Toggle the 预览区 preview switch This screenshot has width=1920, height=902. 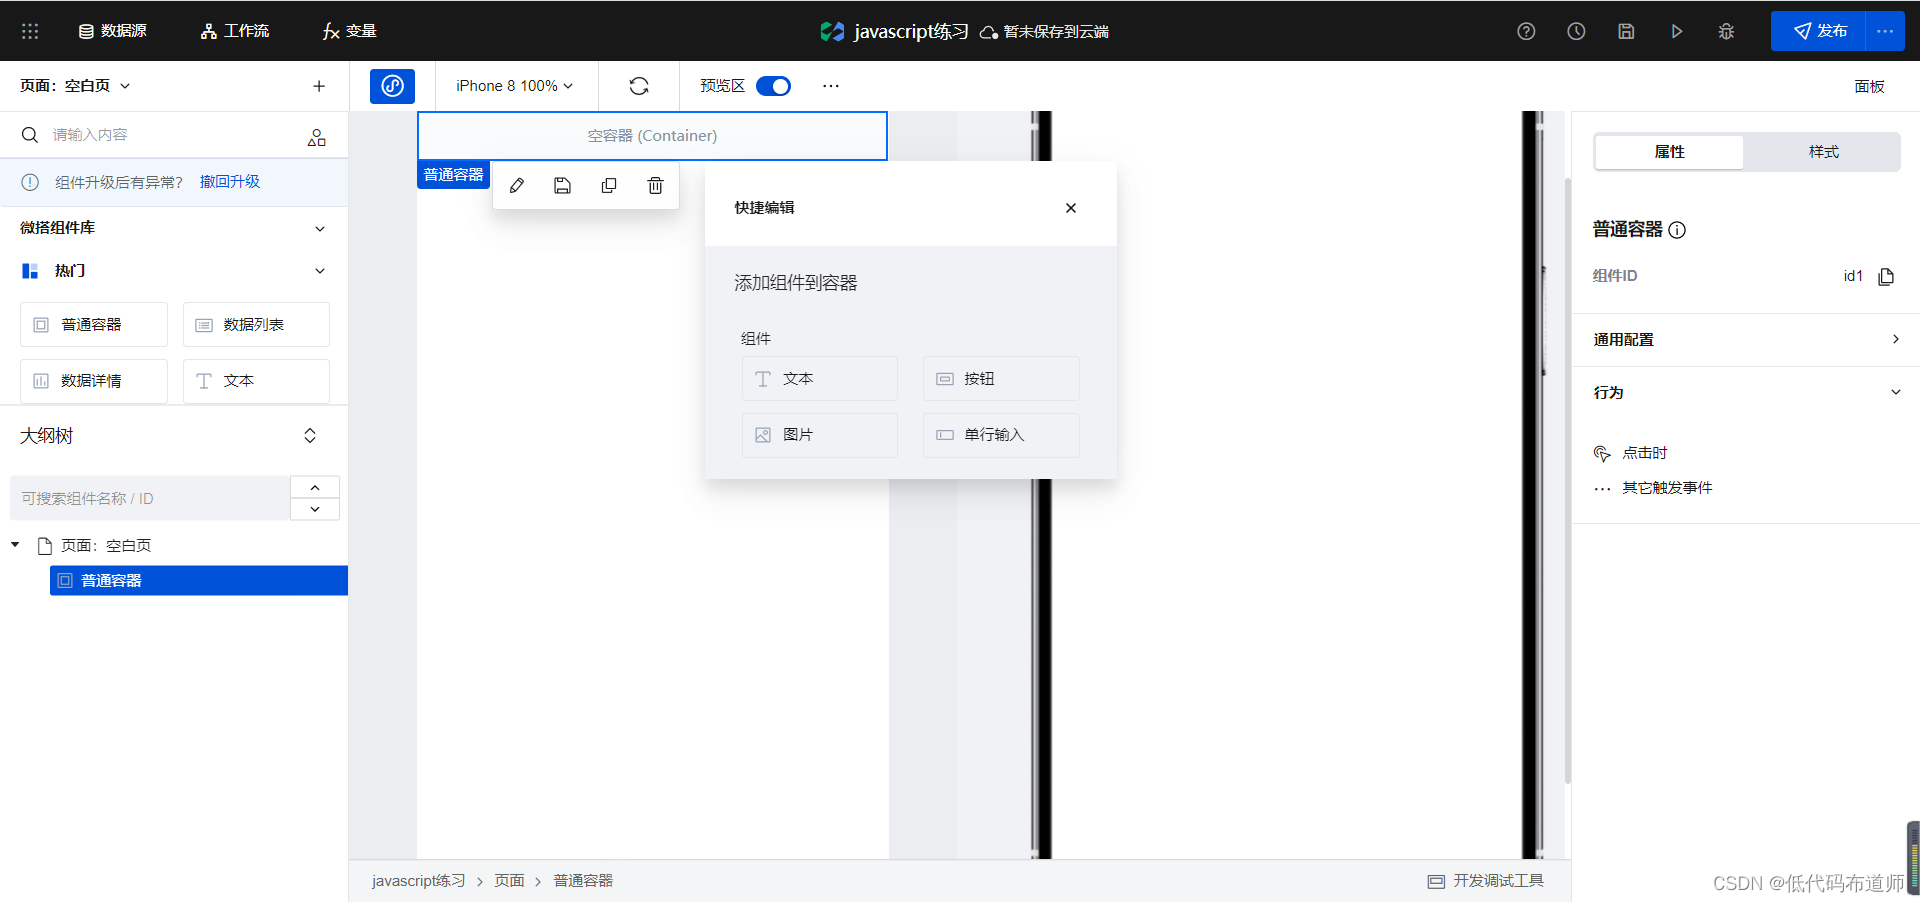[x=773, y=86]
